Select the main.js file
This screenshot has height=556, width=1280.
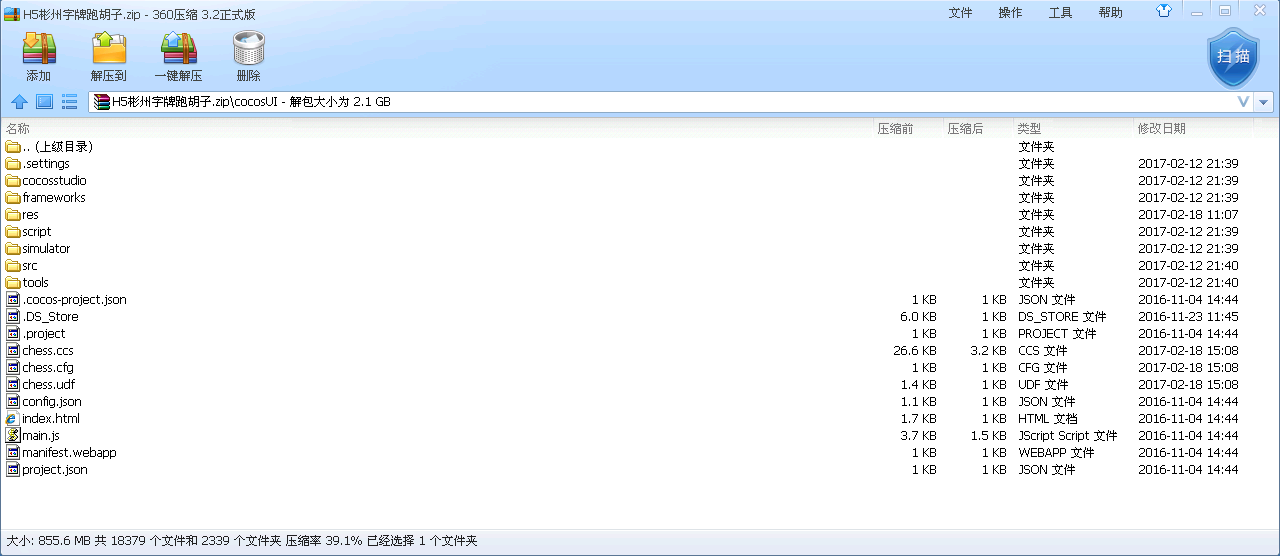(41, 436)
